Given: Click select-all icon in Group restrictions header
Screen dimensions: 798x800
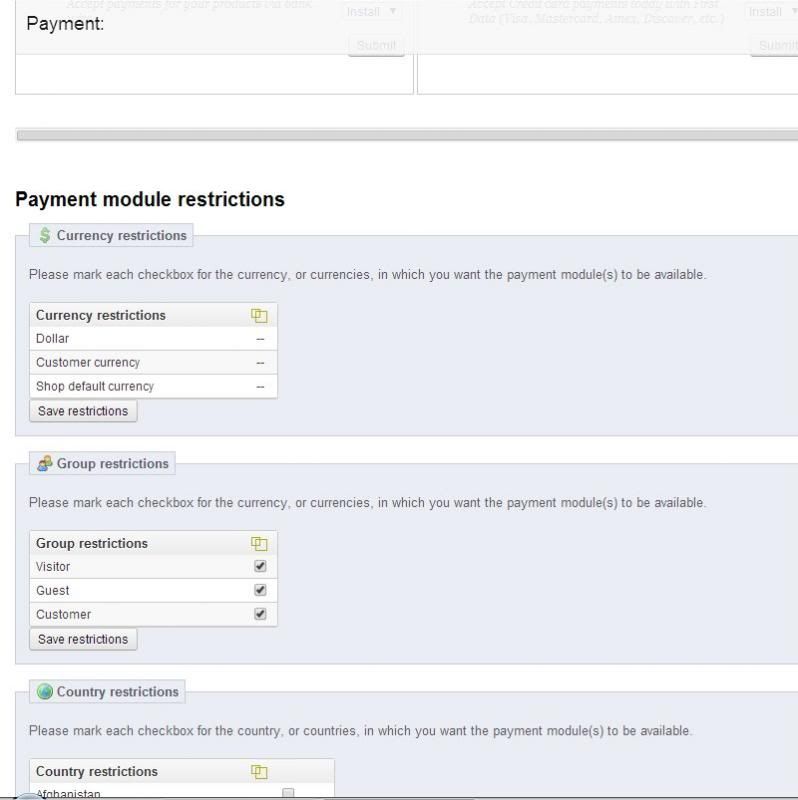Looking at the screenshot, I should tap(260, 544).
